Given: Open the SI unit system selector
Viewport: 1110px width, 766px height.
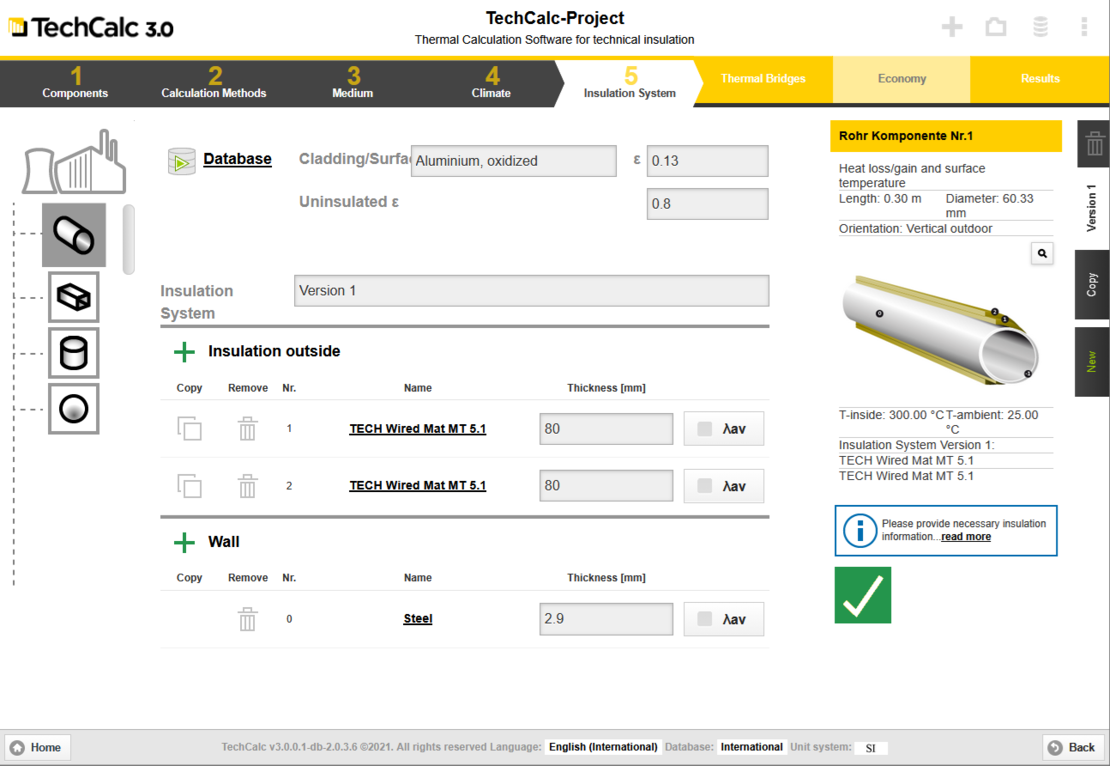Looking at the screenshot, I should point(871,748).
